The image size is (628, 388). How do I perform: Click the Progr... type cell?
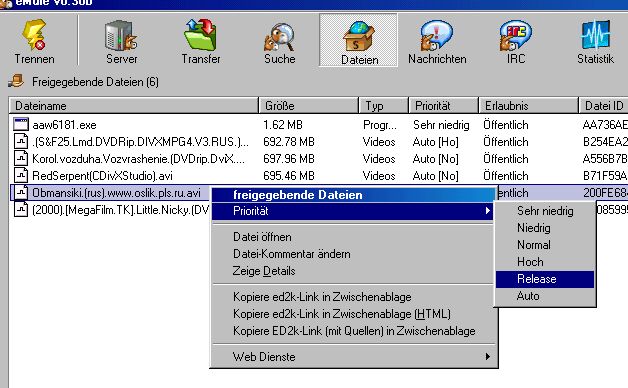click(380, 125)
